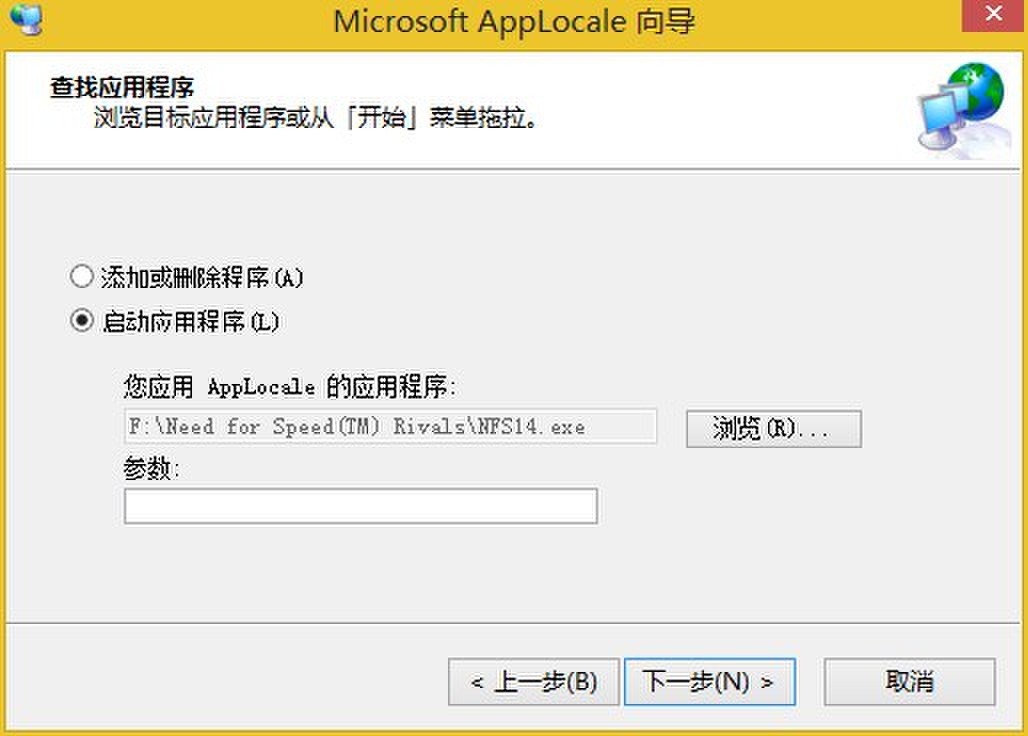This screenshot has width=1028, height=736.
Task: Select the 添加或删除程序 (A) radio button
Action: click(x=81, y=276)
